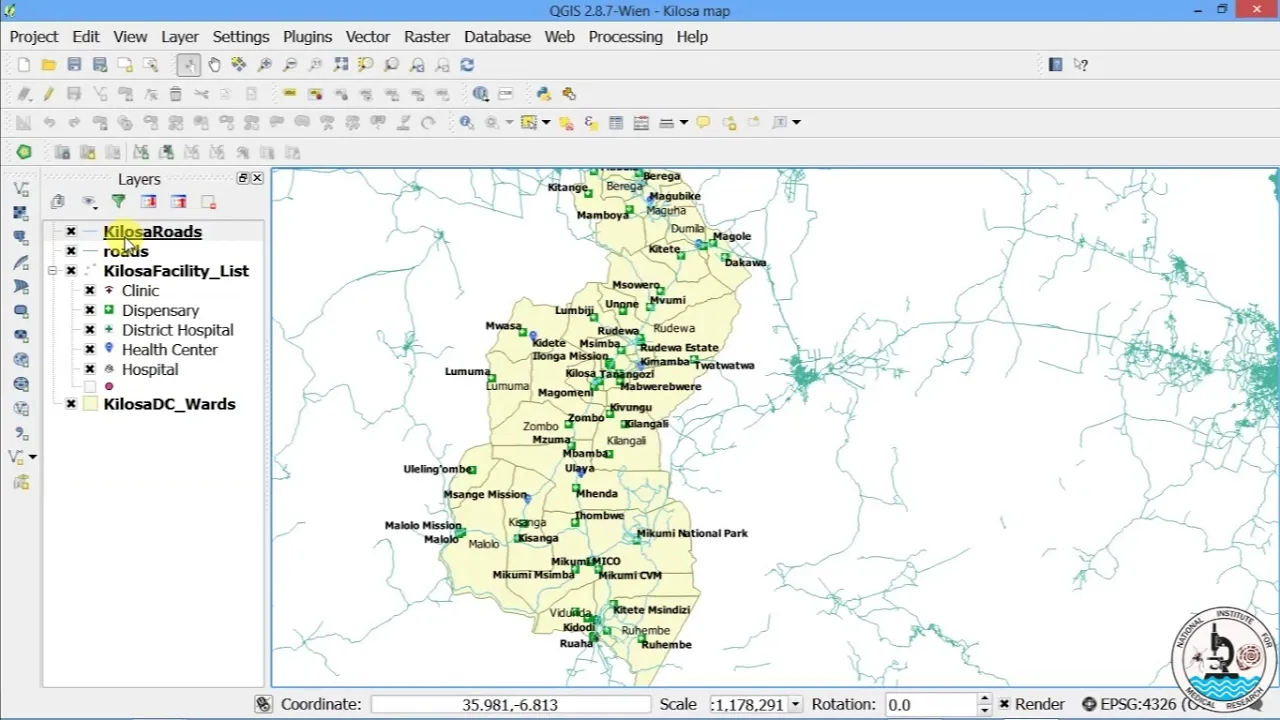The height and width of the screenshot is (720, 1280).
Task: Open the Processing menu
Action: 626,36
